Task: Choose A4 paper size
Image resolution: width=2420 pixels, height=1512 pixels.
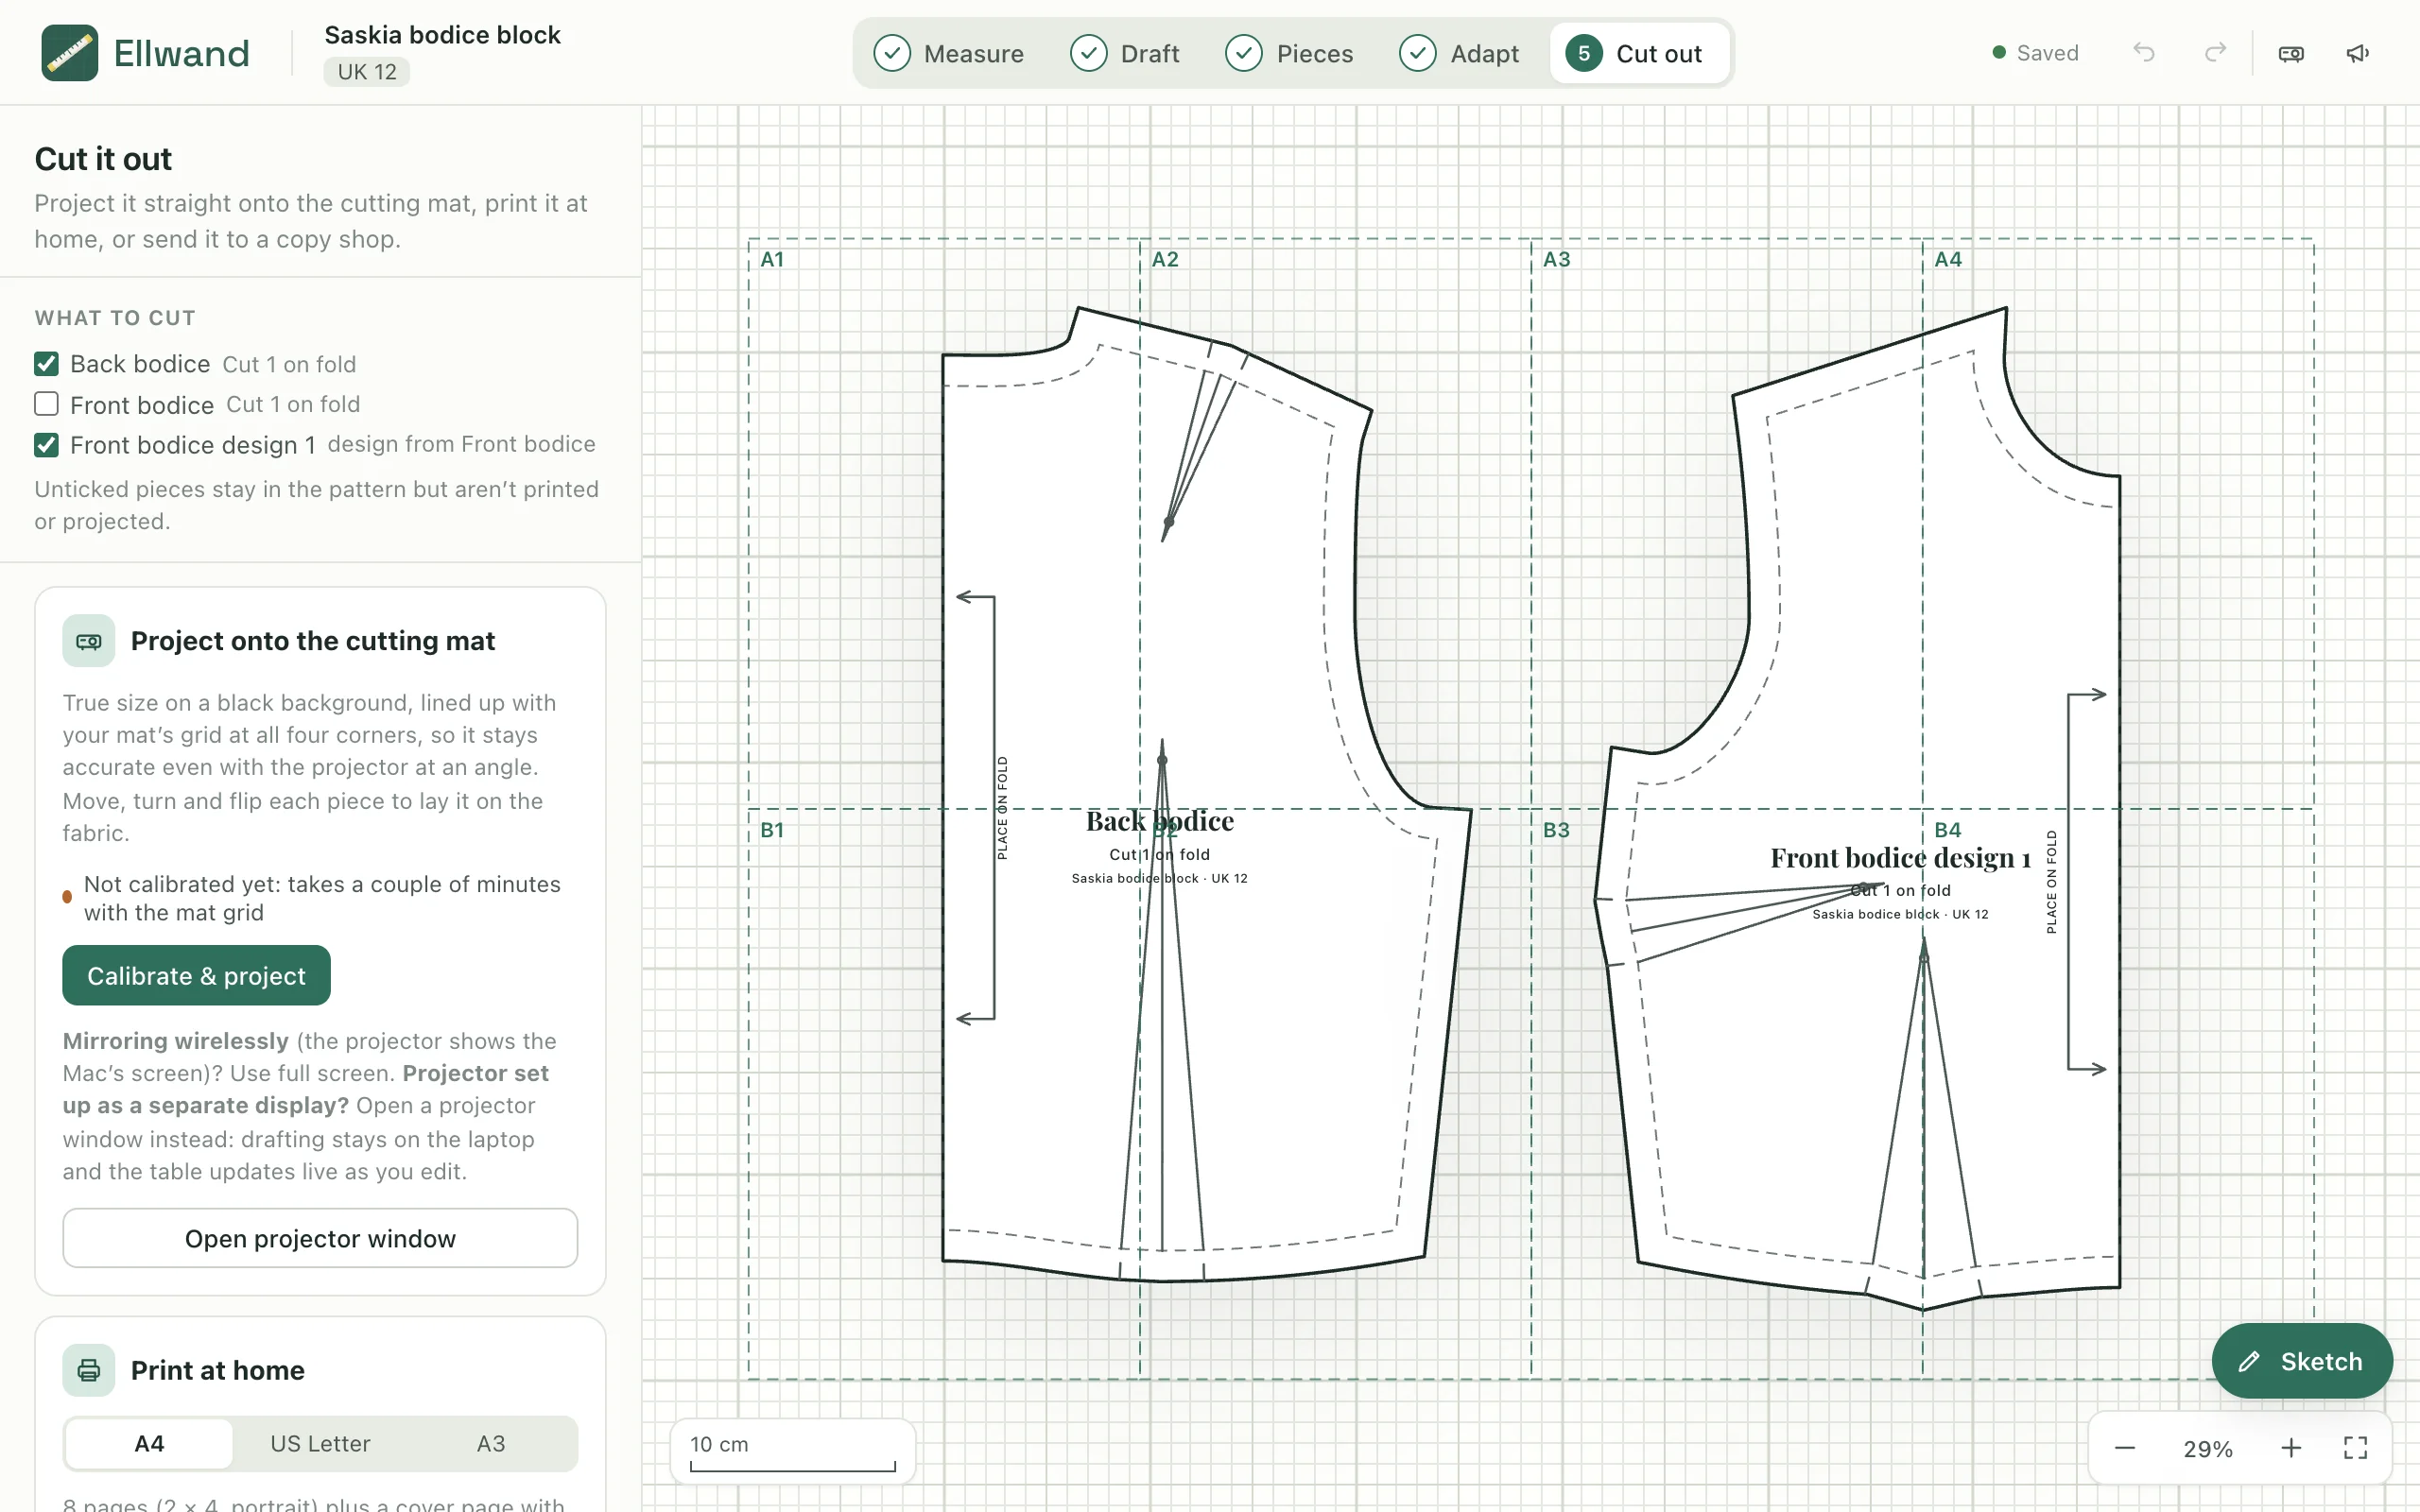Action: (x=149, y=1444)
